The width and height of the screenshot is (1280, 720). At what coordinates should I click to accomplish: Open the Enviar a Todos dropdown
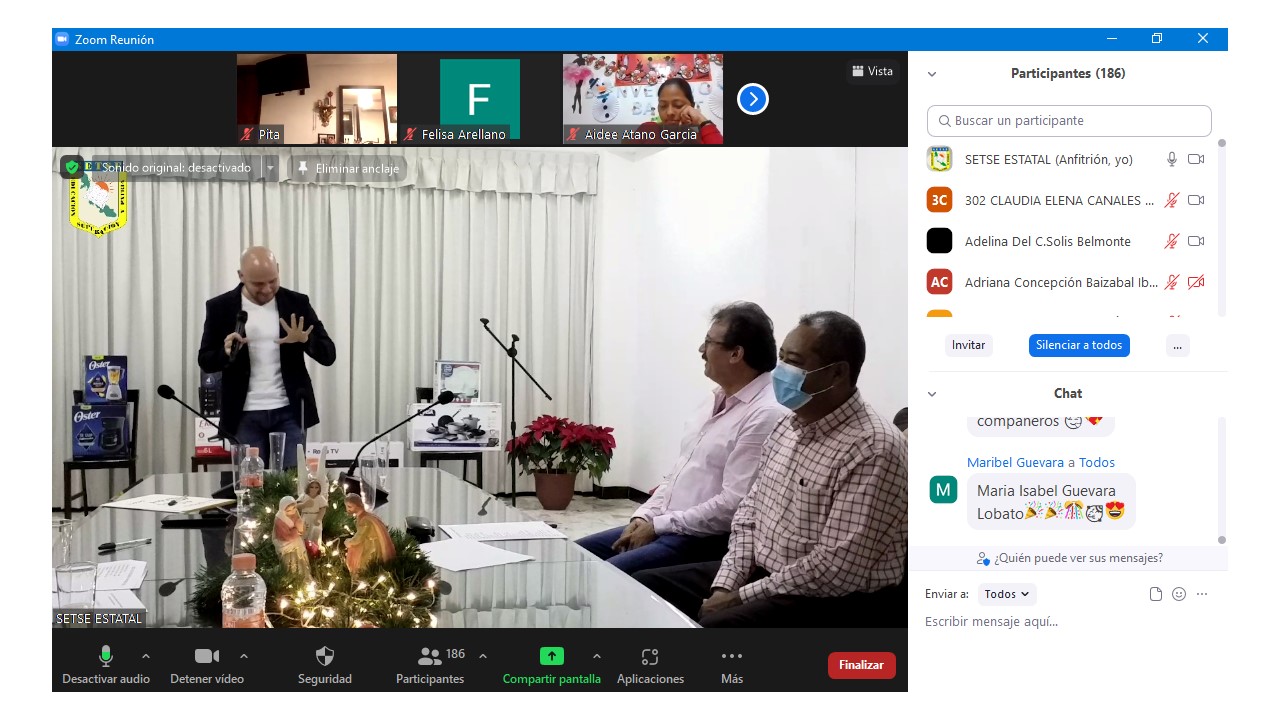1007,594
